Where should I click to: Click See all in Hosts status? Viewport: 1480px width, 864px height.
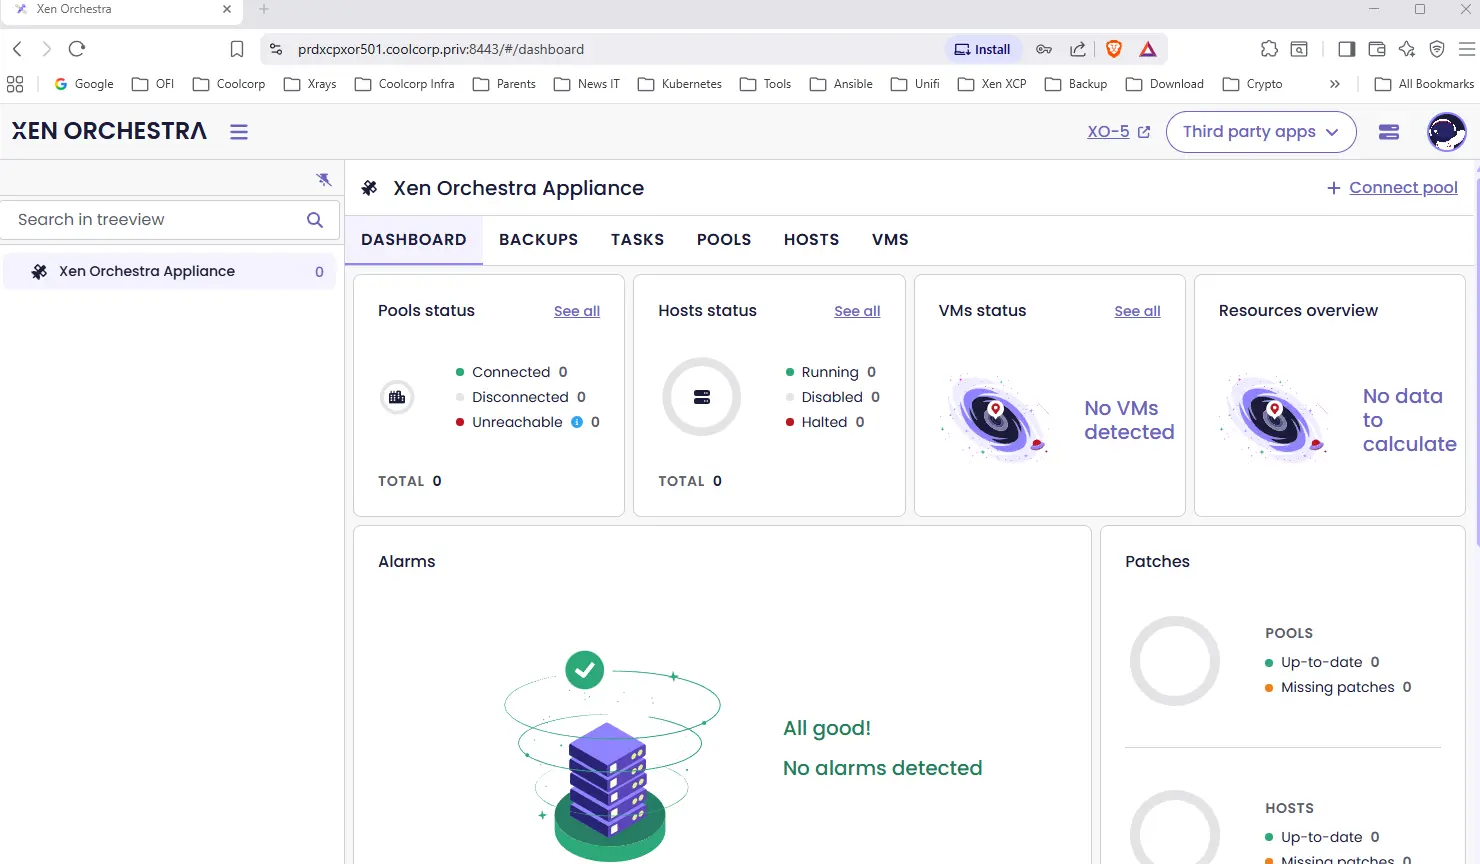pyautogui.click(x=857, y=311)
